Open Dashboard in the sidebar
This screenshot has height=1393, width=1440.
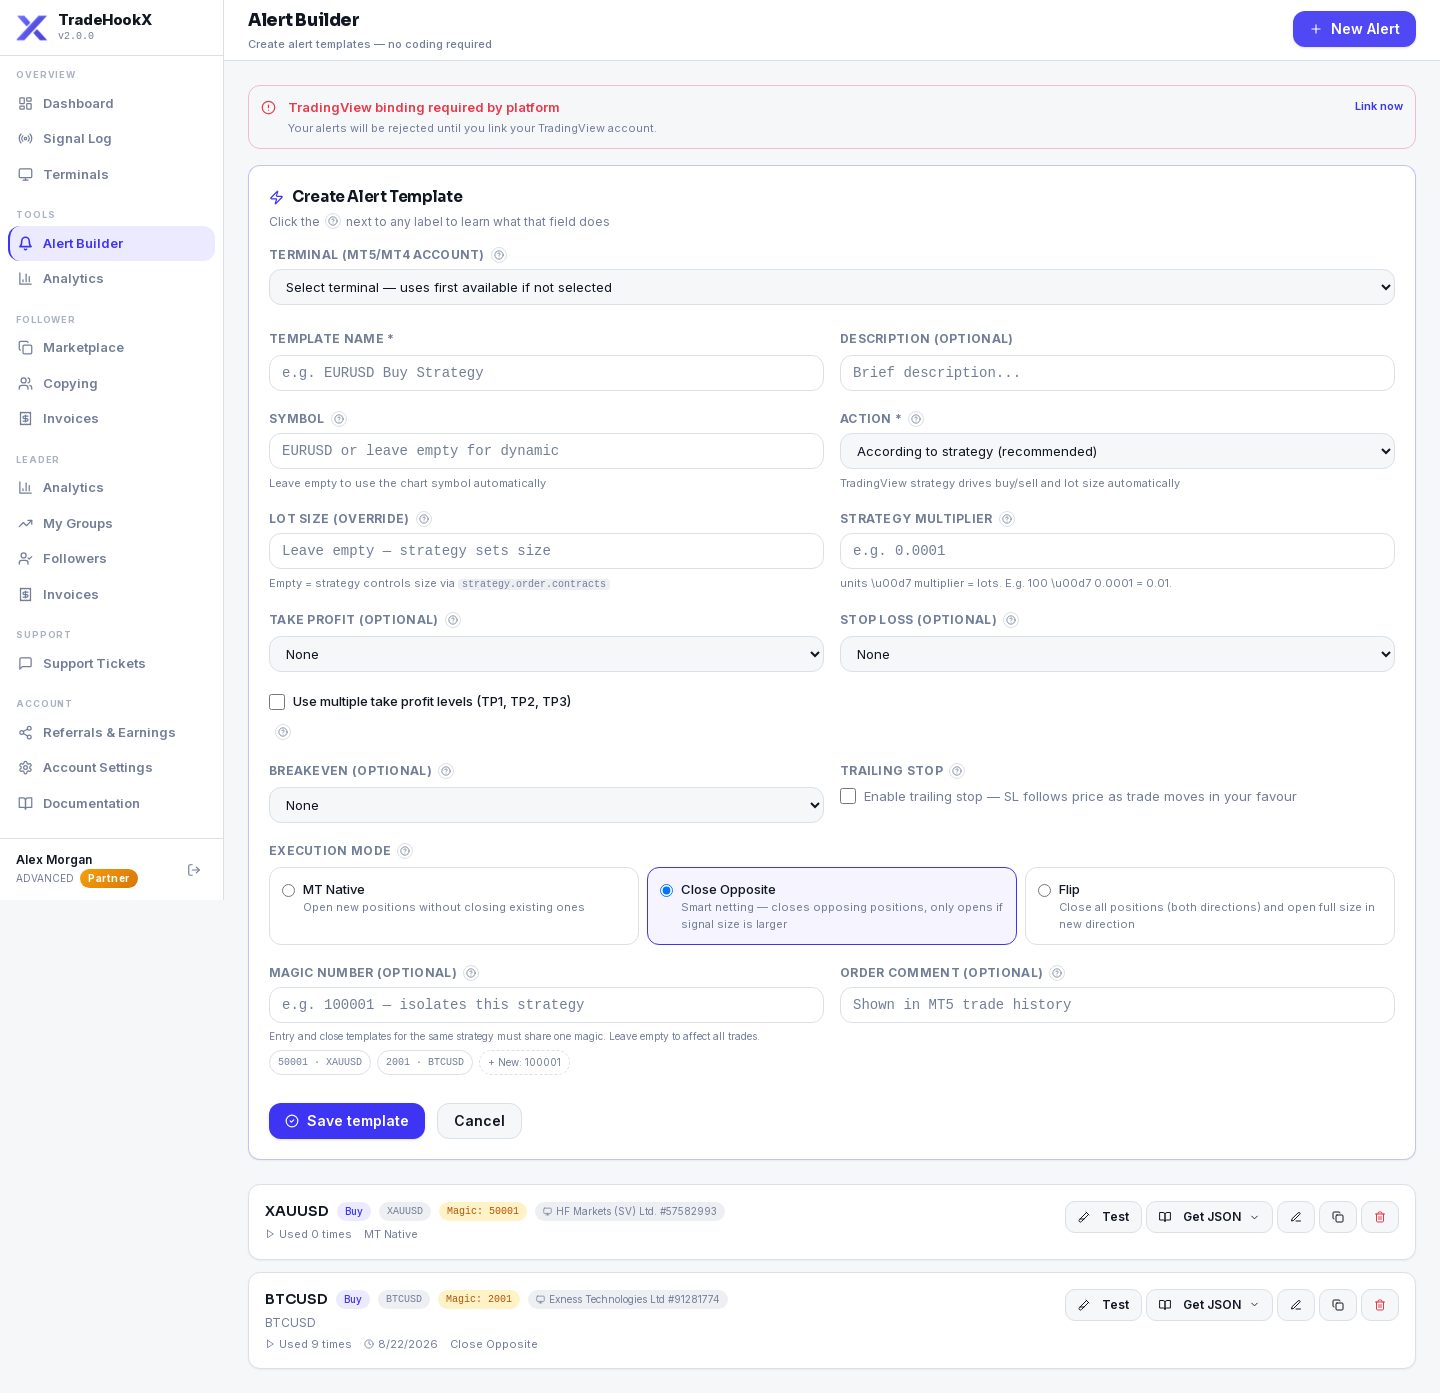pyautogui.click(x=111, y=103)
